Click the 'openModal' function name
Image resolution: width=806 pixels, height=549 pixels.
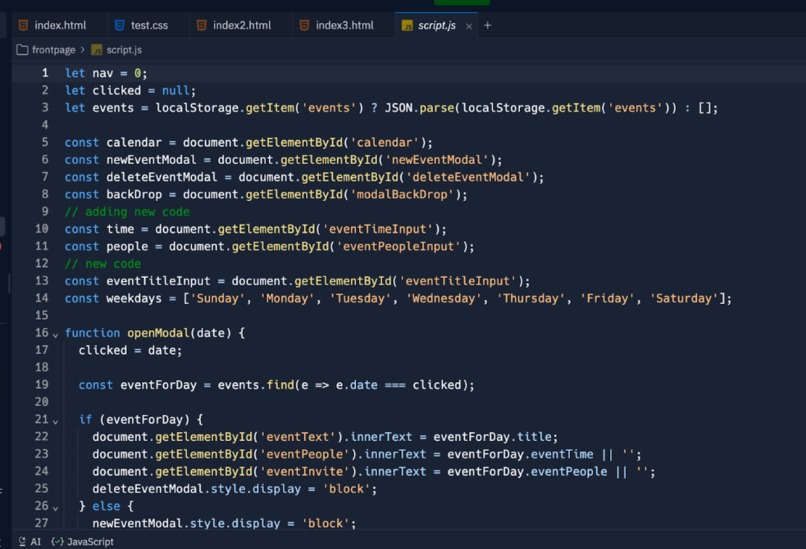click(x=158, y=333)
